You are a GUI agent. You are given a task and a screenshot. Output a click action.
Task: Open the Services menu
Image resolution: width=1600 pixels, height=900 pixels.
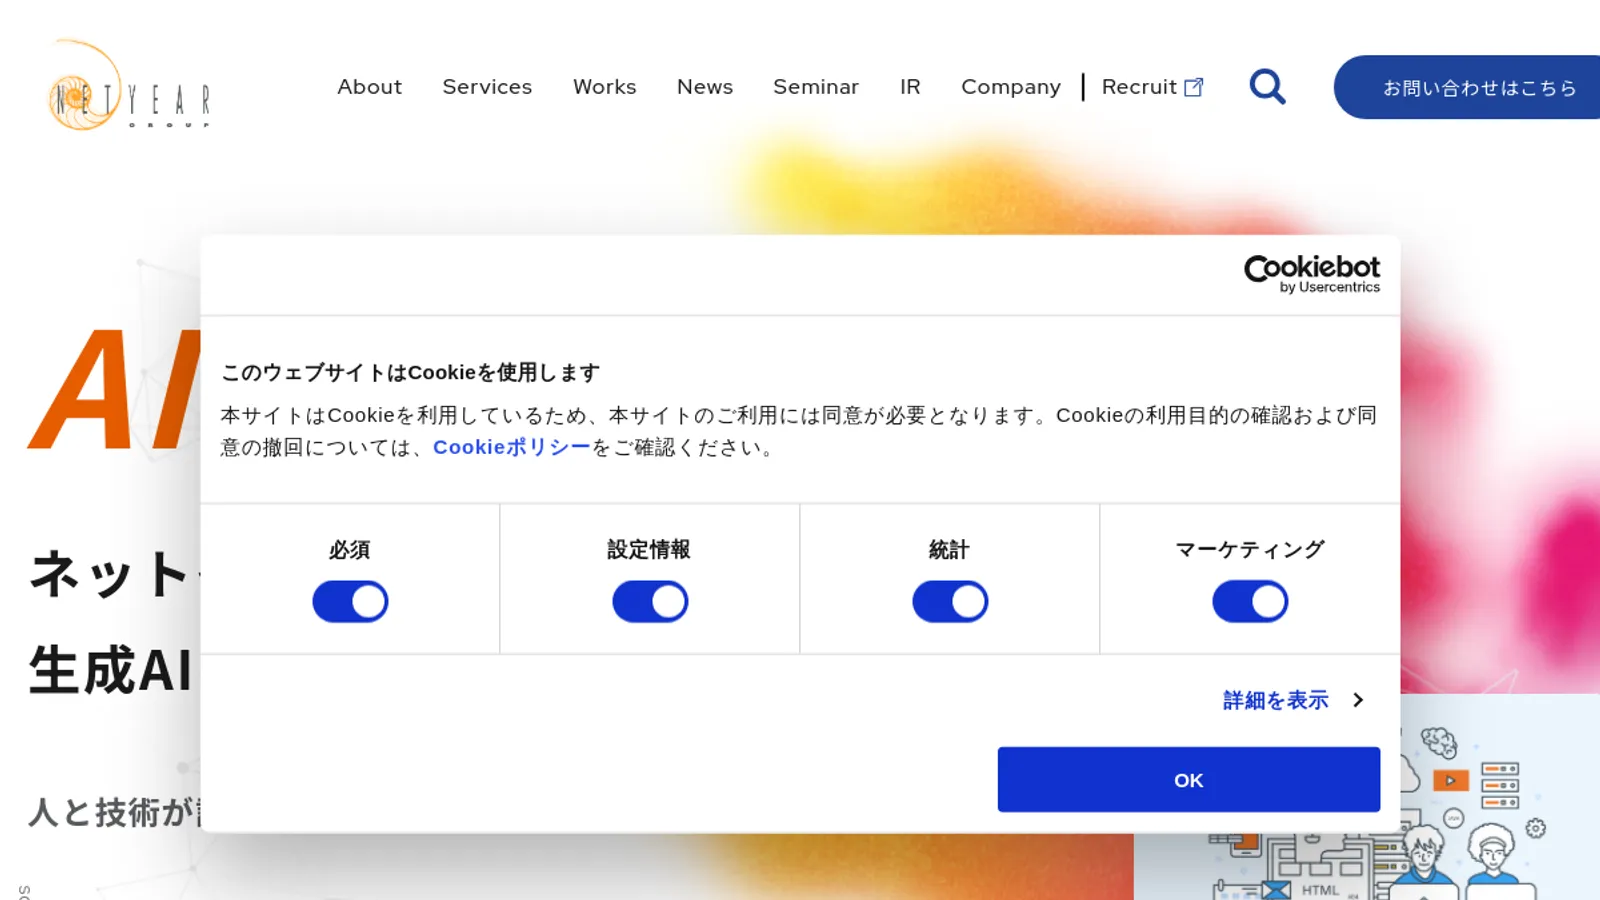(x=487, y=87)
